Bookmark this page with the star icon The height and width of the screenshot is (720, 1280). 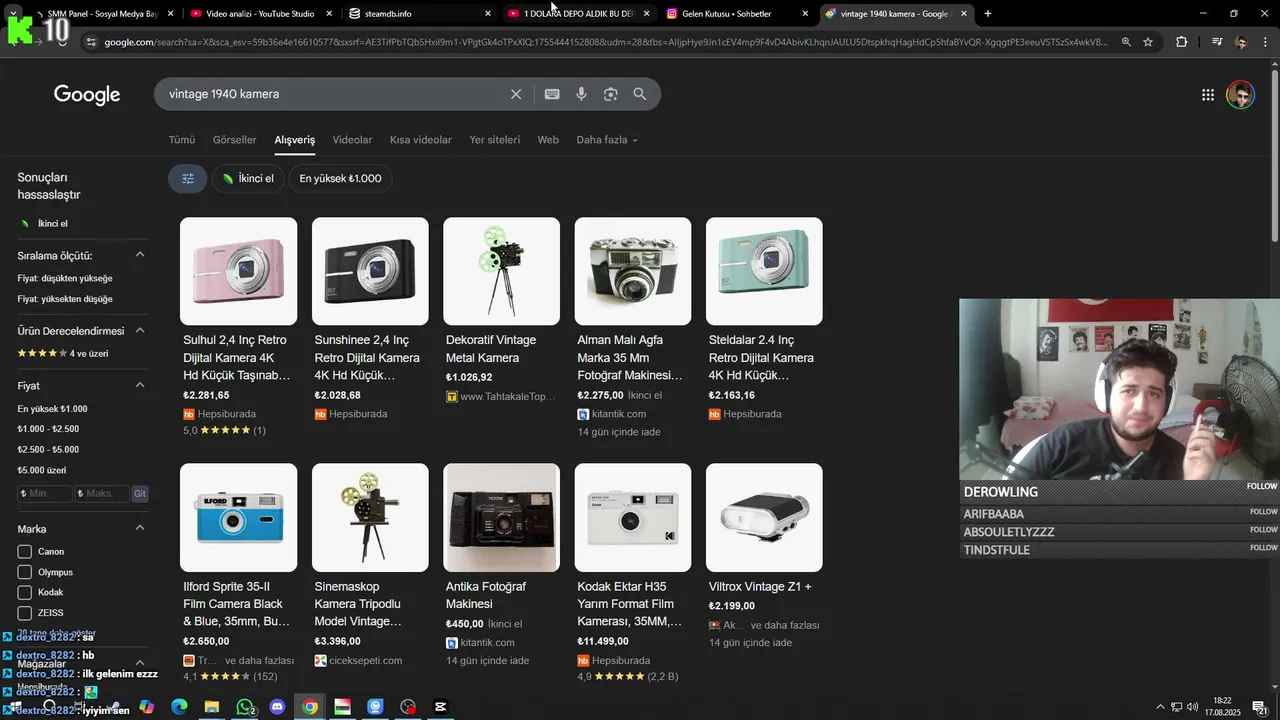pos(1148,42)
